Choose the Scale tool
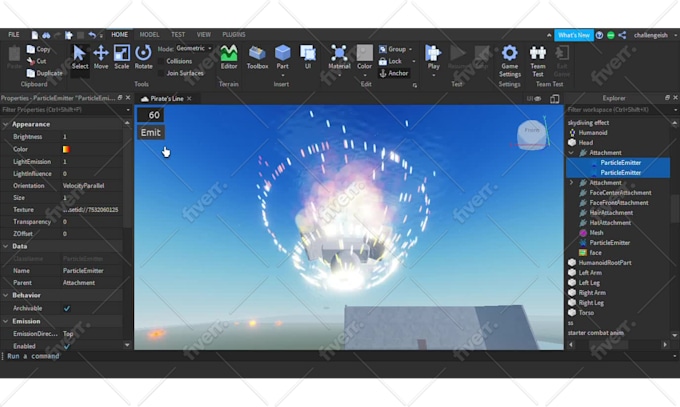 click(x=121, y=57)
